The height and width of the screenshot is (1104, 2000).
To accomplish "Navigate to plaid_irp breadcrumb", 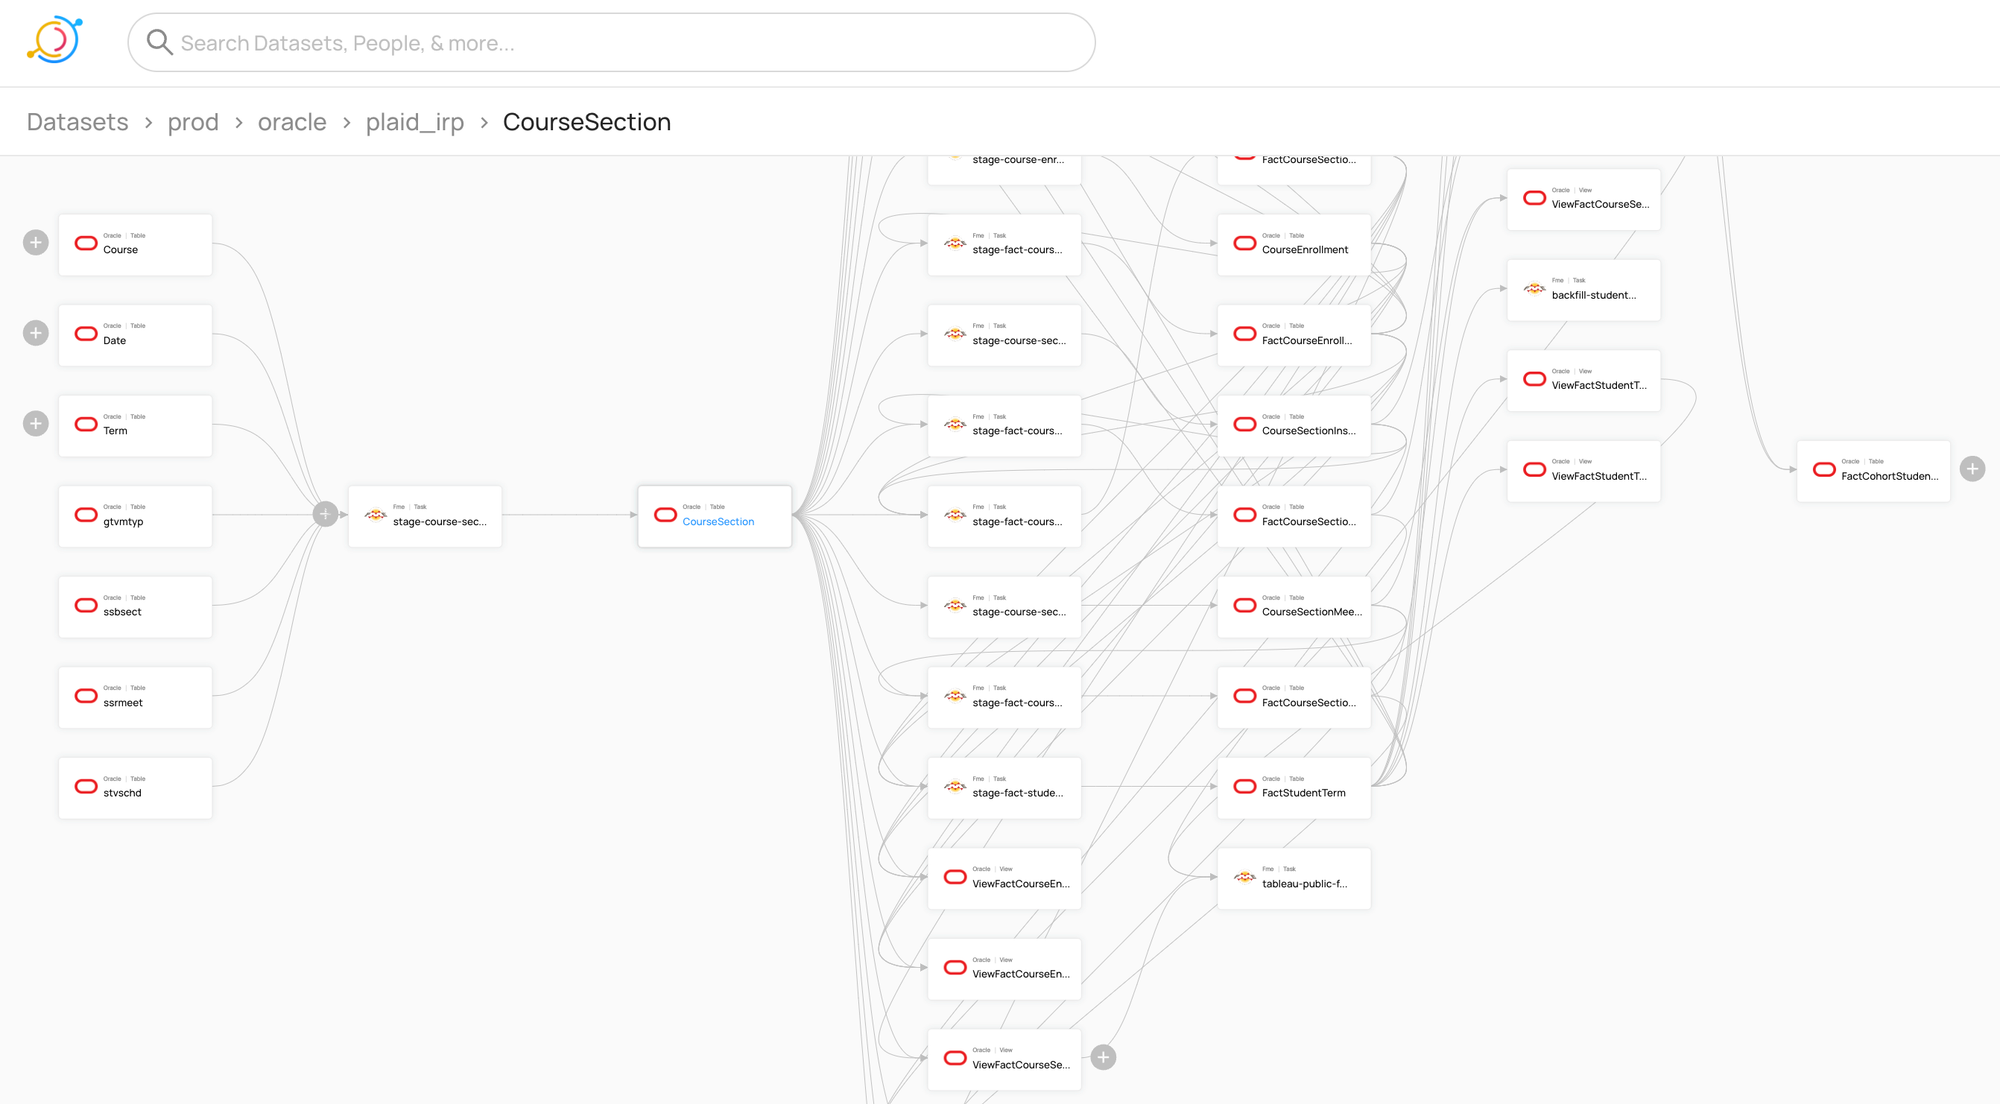I will click(x=415, y=122).
